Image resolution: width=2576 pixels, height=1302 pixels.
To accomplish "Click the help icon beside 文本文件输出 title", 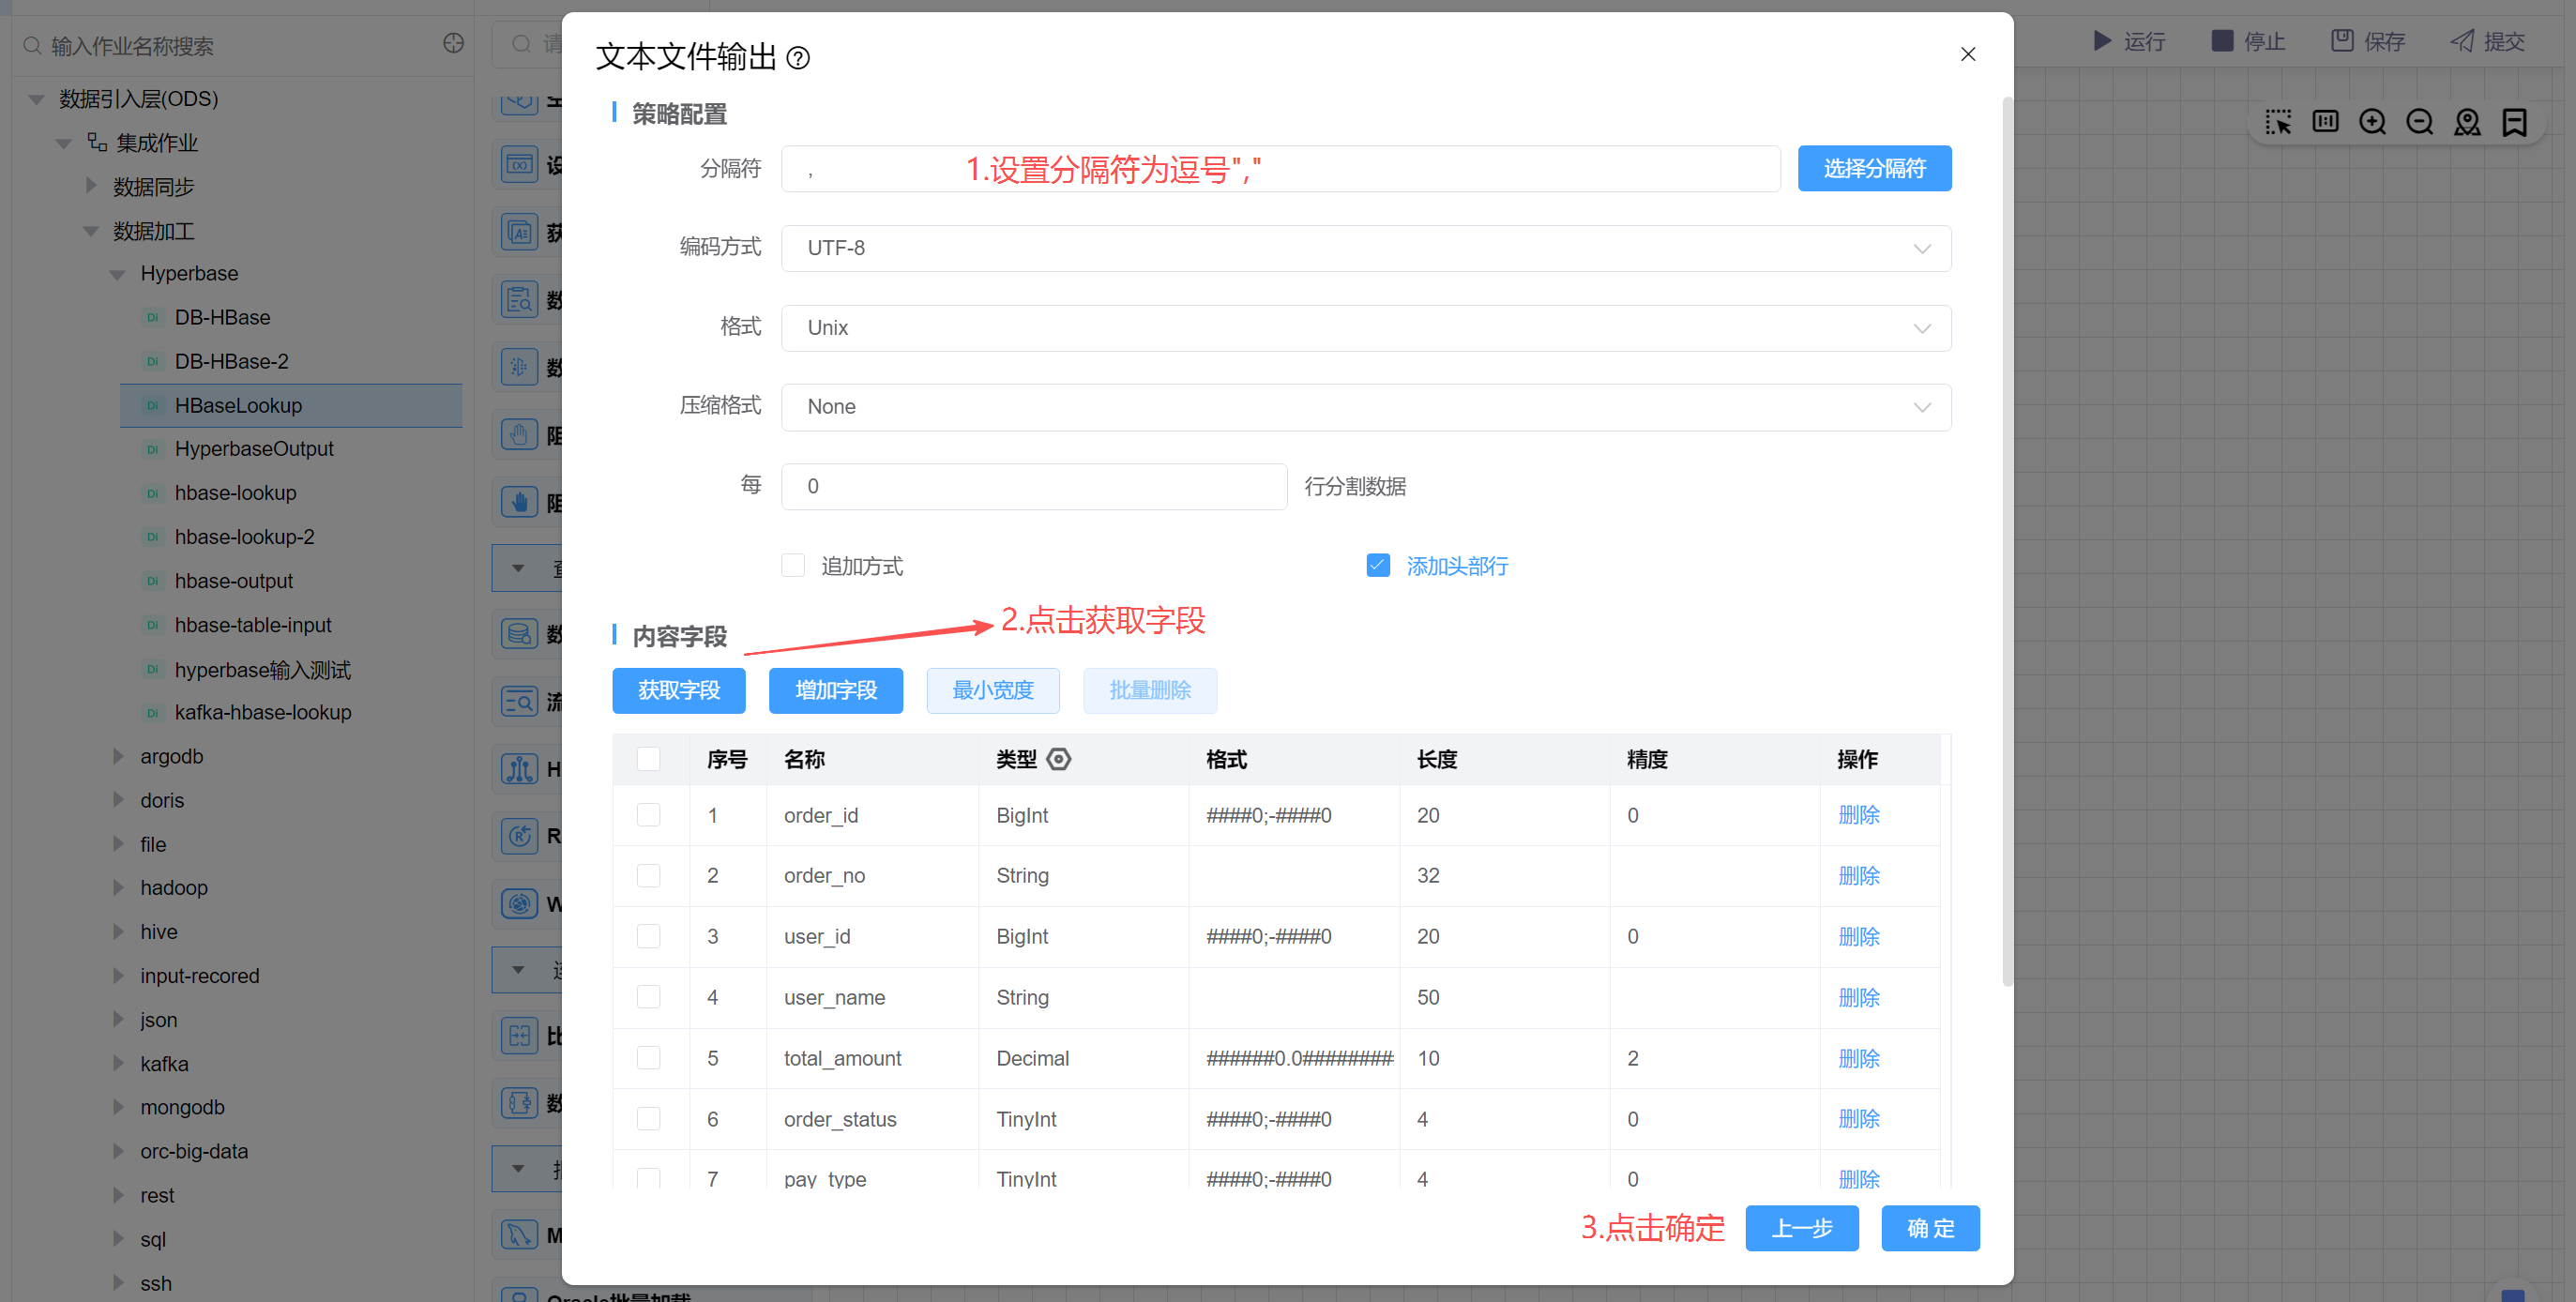I will [797, 58].
